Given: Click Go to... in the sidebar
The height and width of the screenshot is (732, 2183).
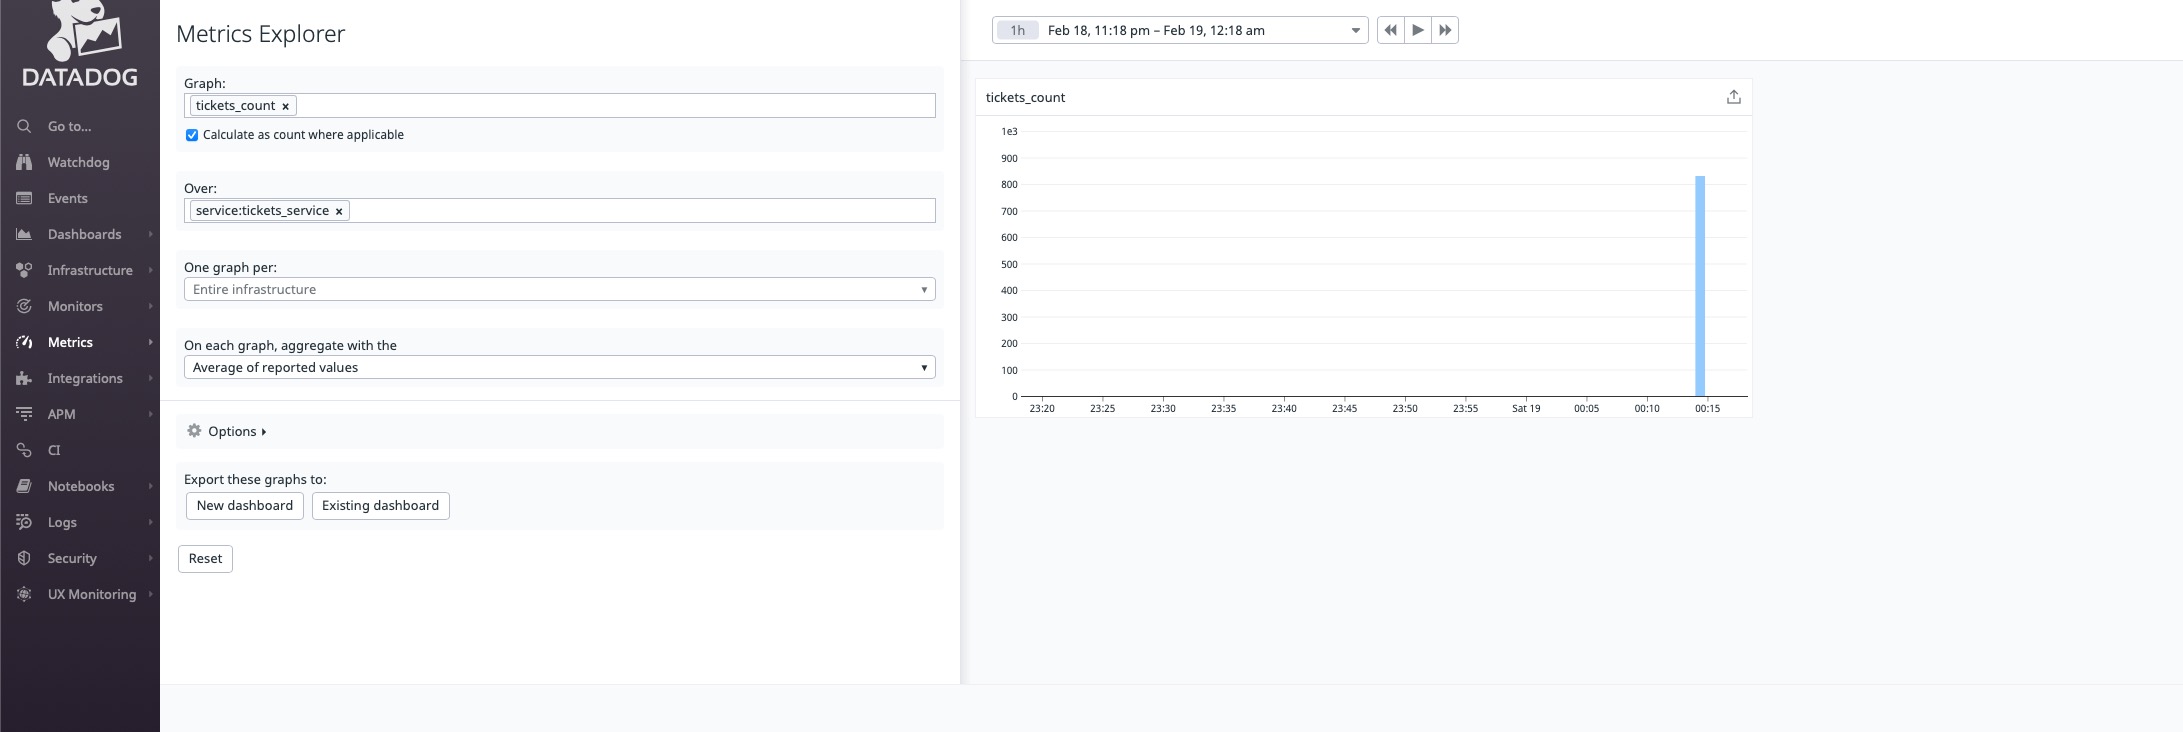Looking at the screenshot, I should pyautogui.click(x=69, y=126).
